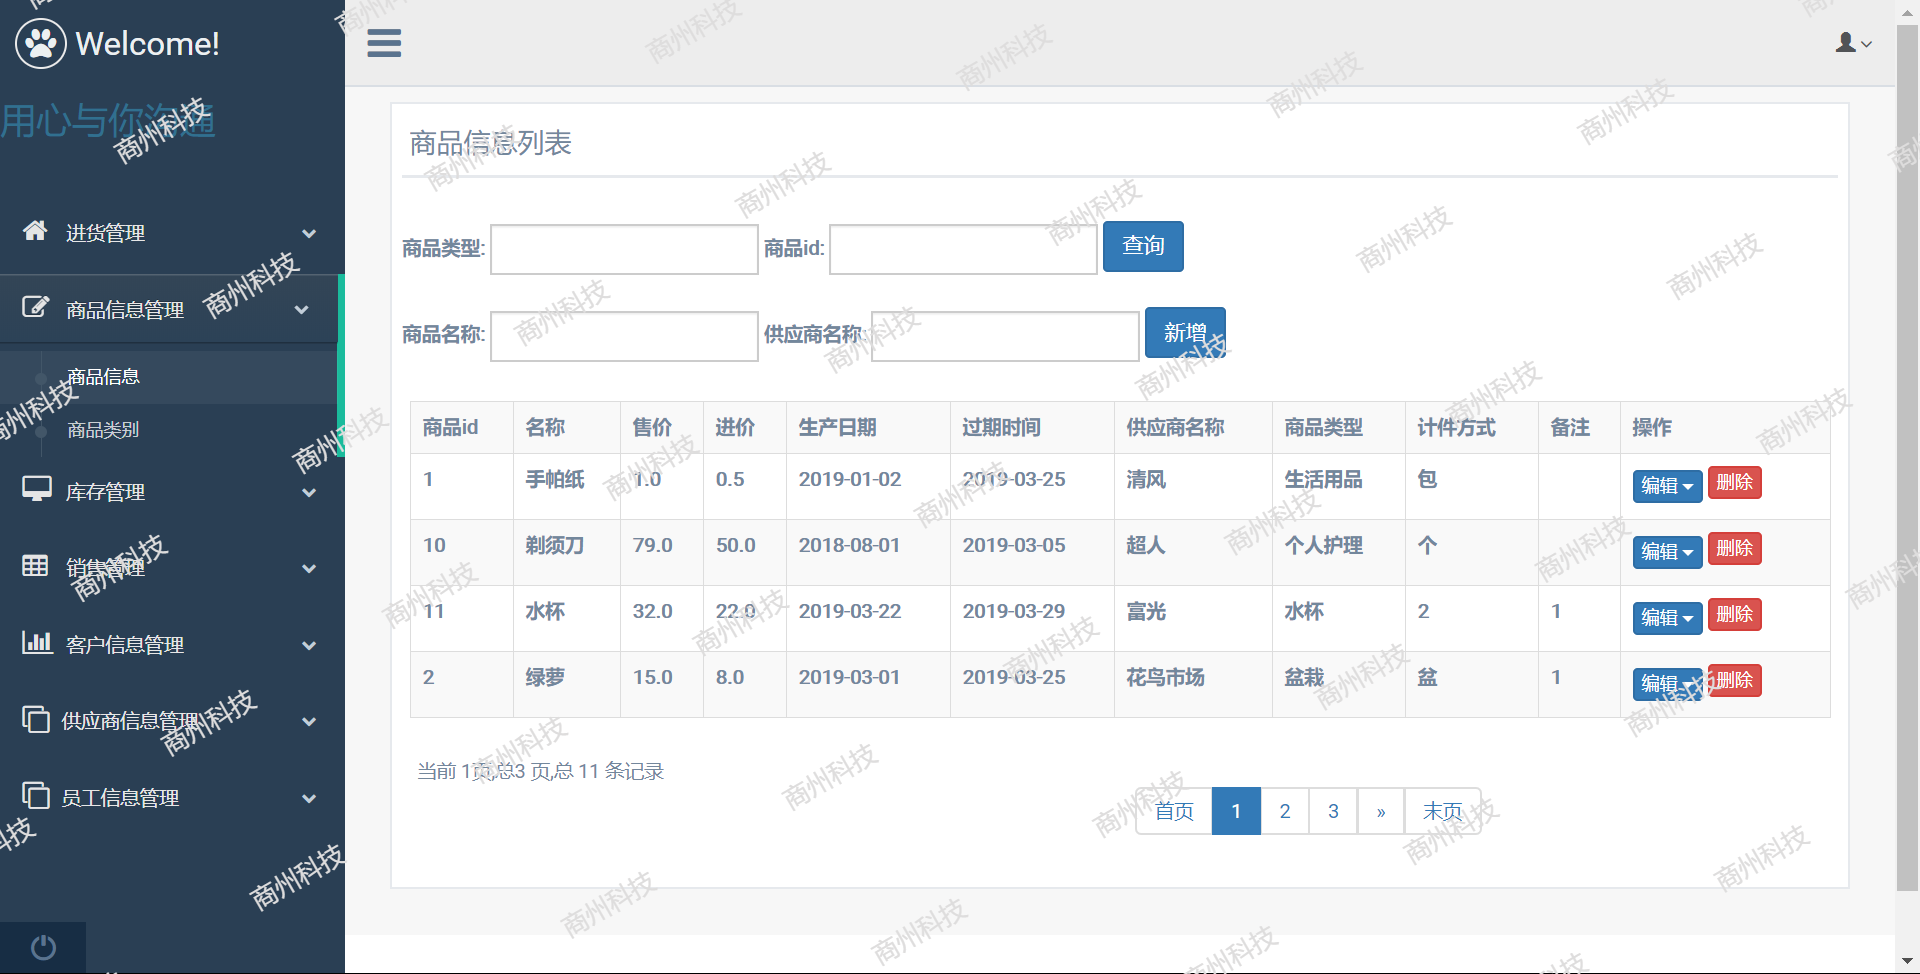Screen dimensions: 1920x974
Task: Open 供应商信息管理 menu
Action: point(170,721)
